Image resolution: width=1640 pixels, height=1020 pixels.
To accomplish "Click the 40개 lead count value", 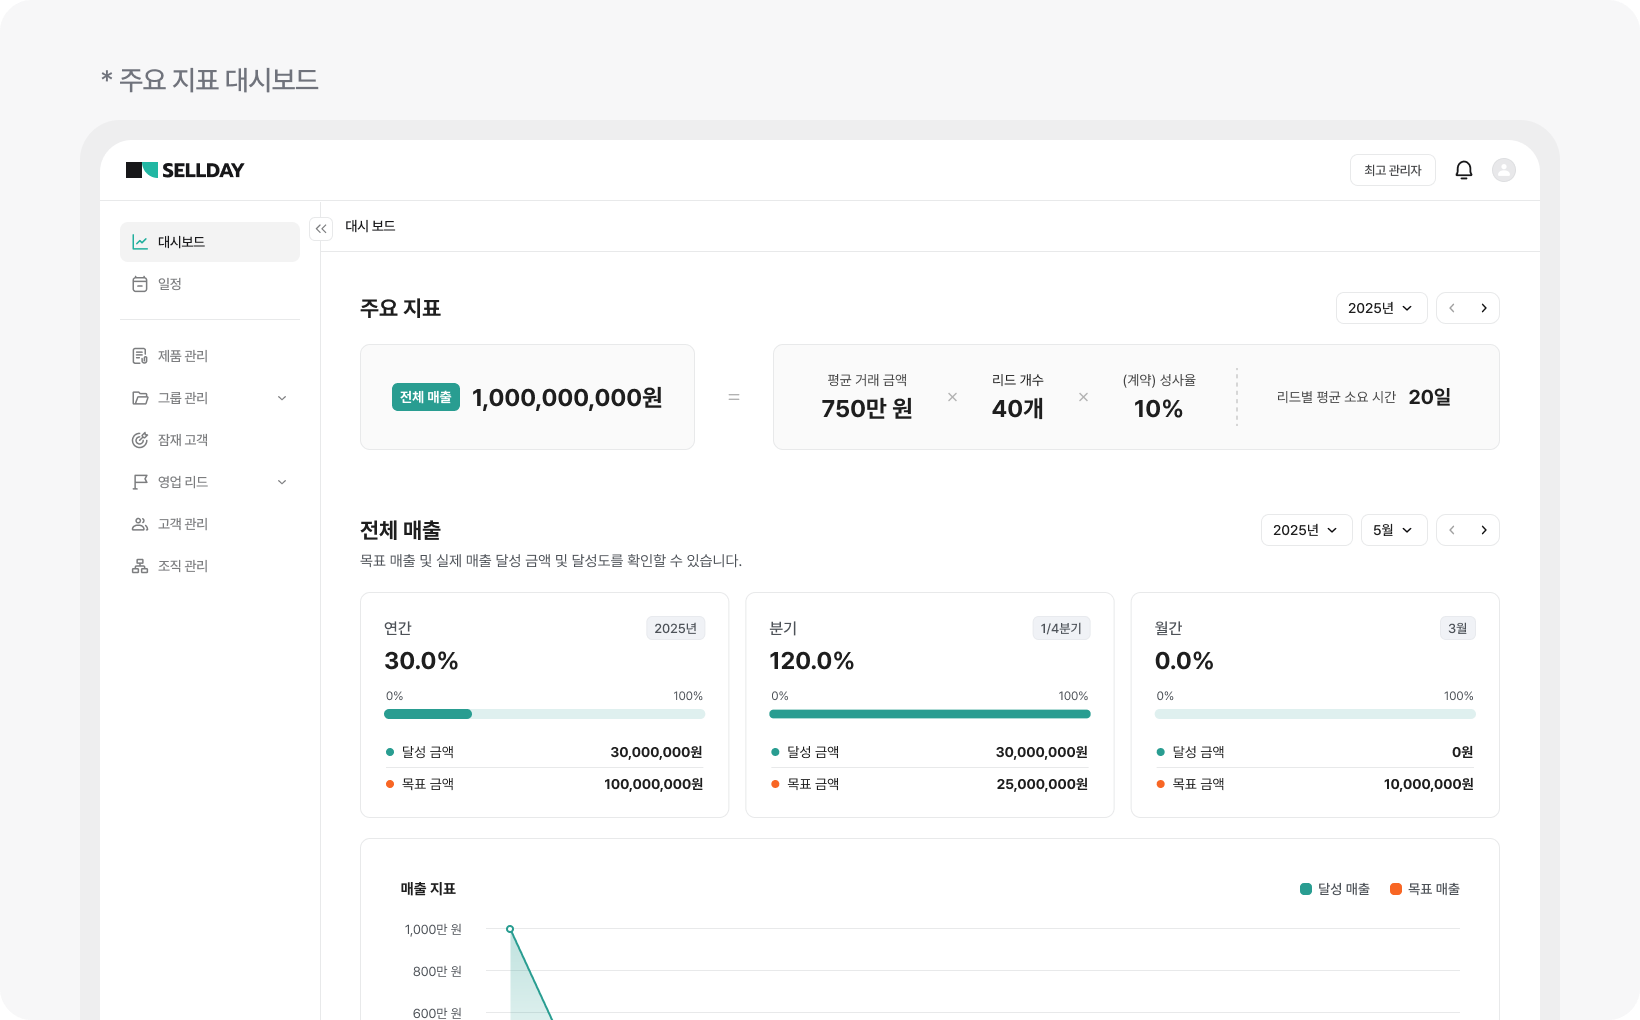I will (1018, 409).
